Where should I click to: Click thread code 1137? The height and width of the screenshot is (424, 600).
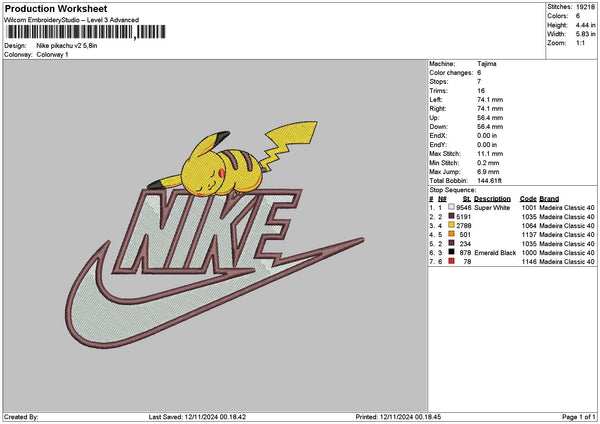(529, 235)
